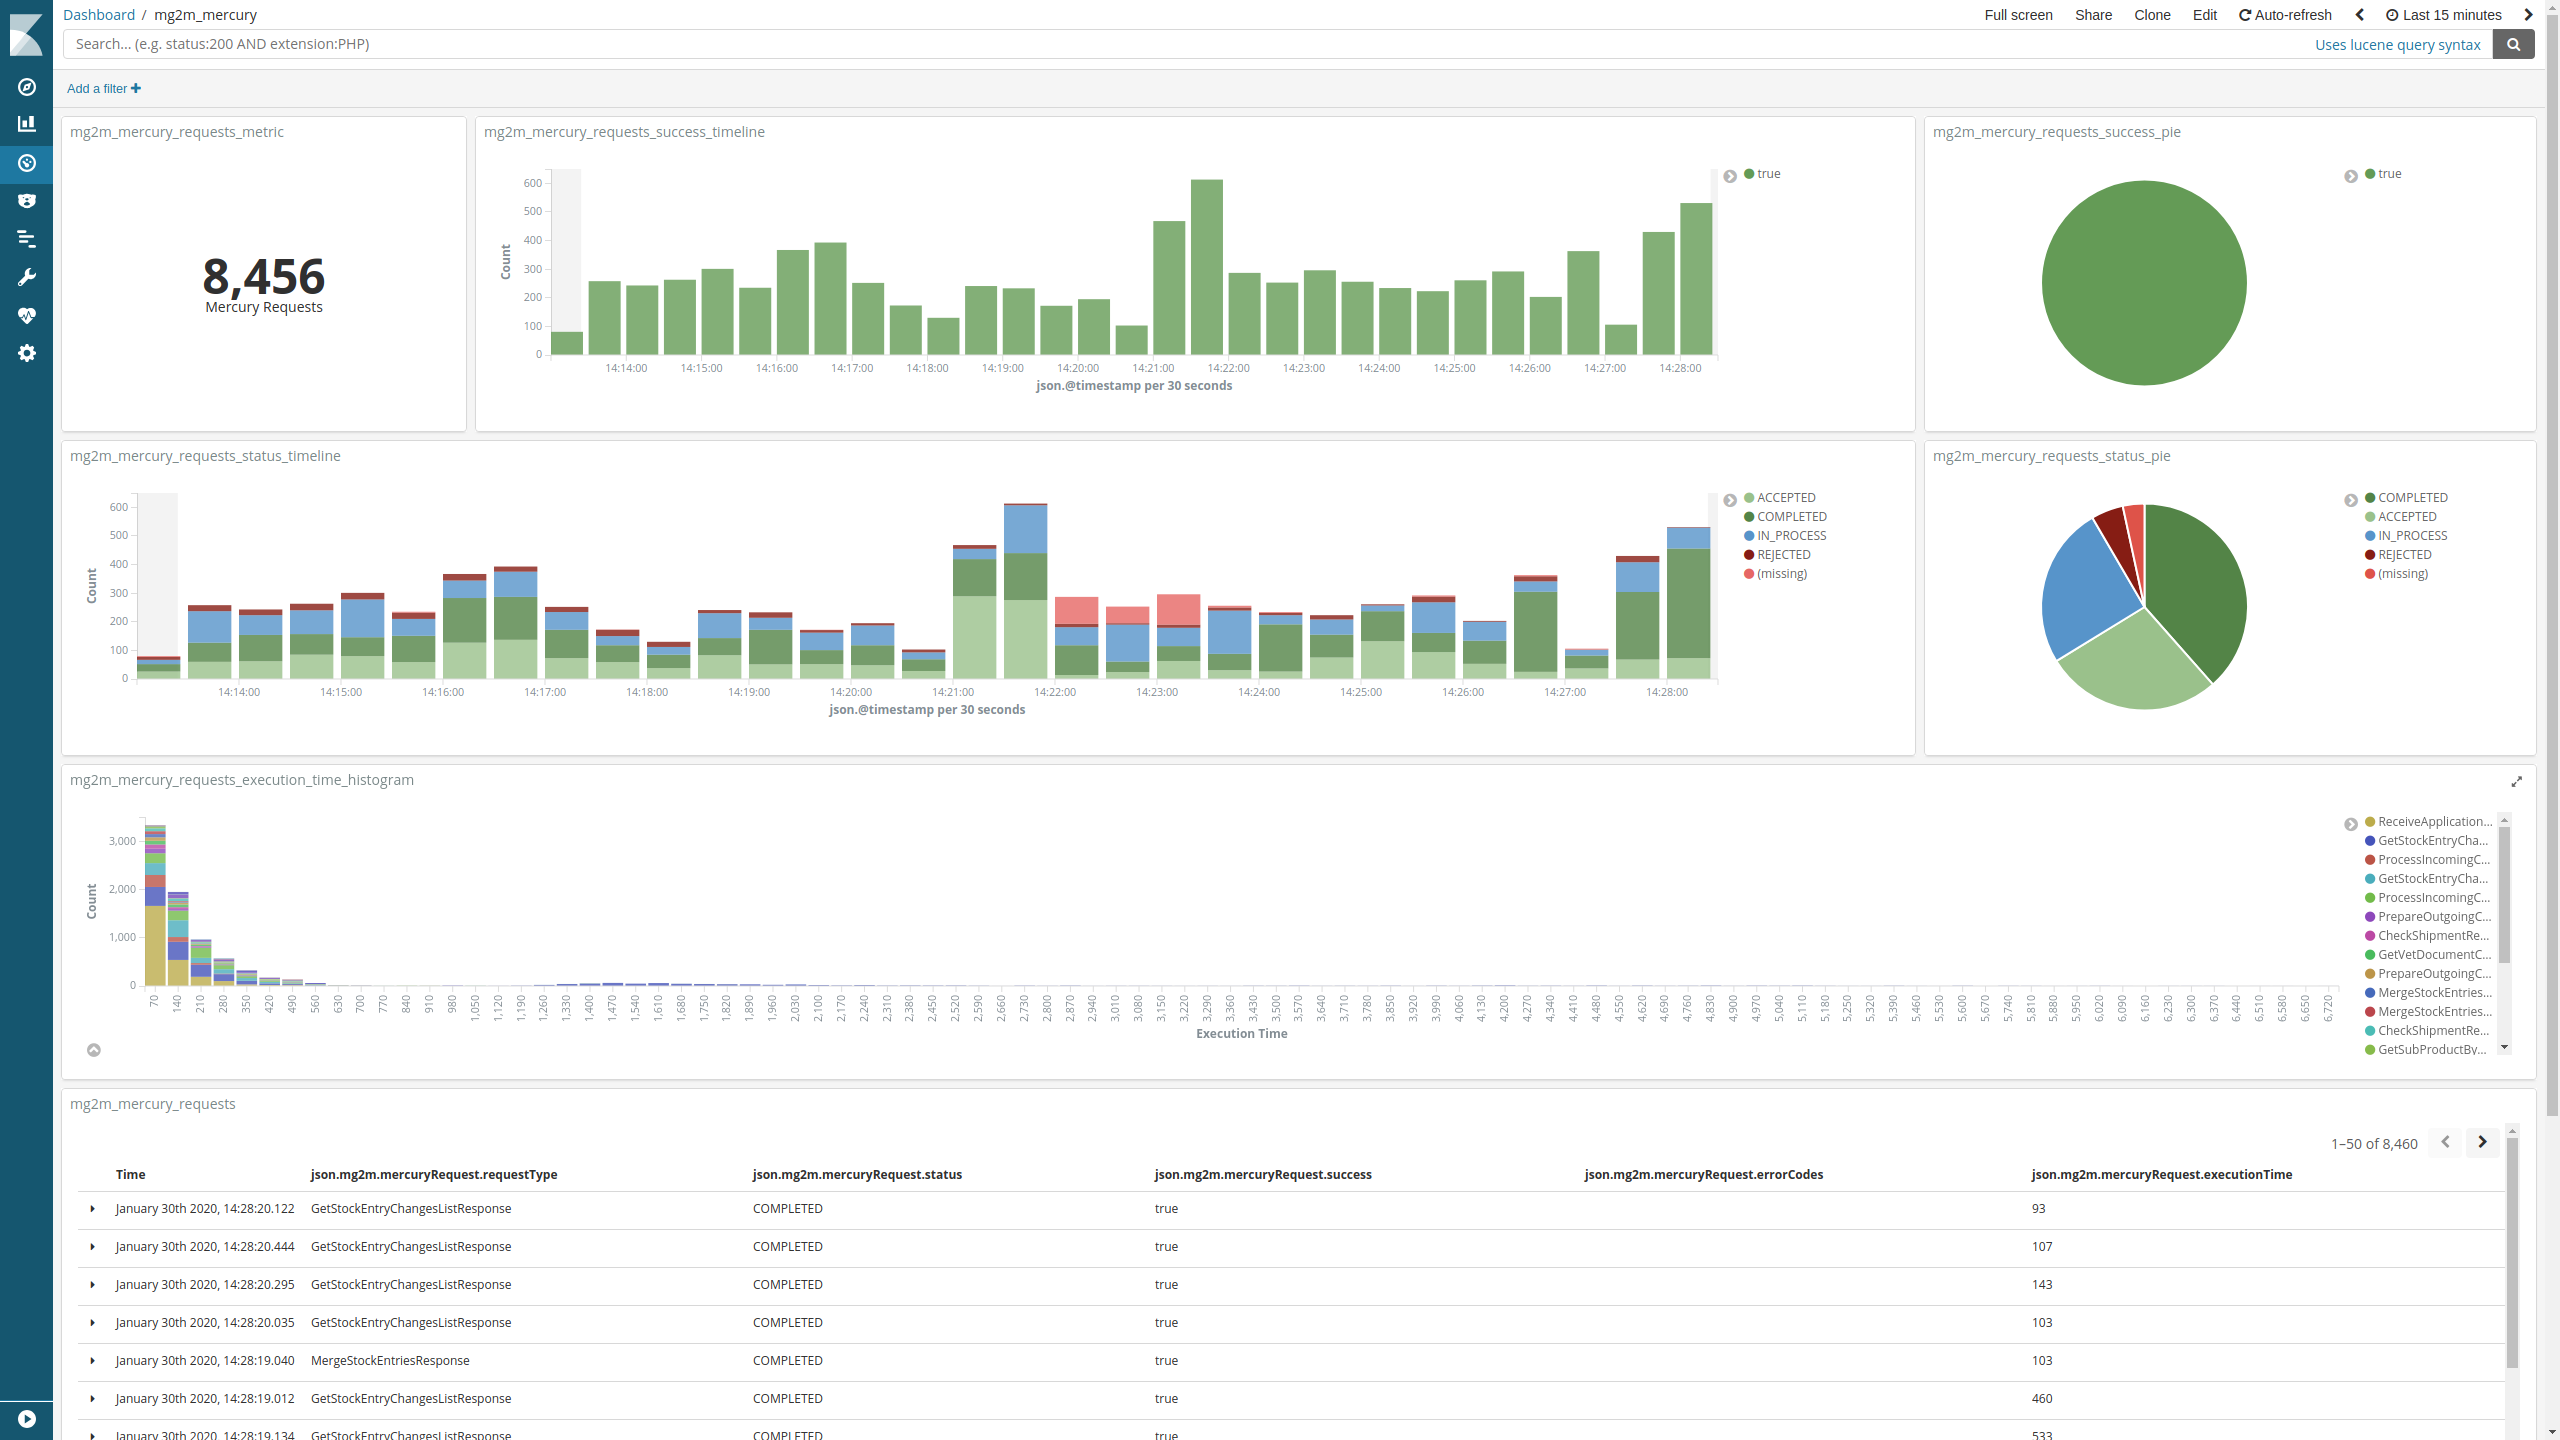Open the Logtrail lines icon
The height and width of the screenshot is (1440, 2560).
pos(27,238)
